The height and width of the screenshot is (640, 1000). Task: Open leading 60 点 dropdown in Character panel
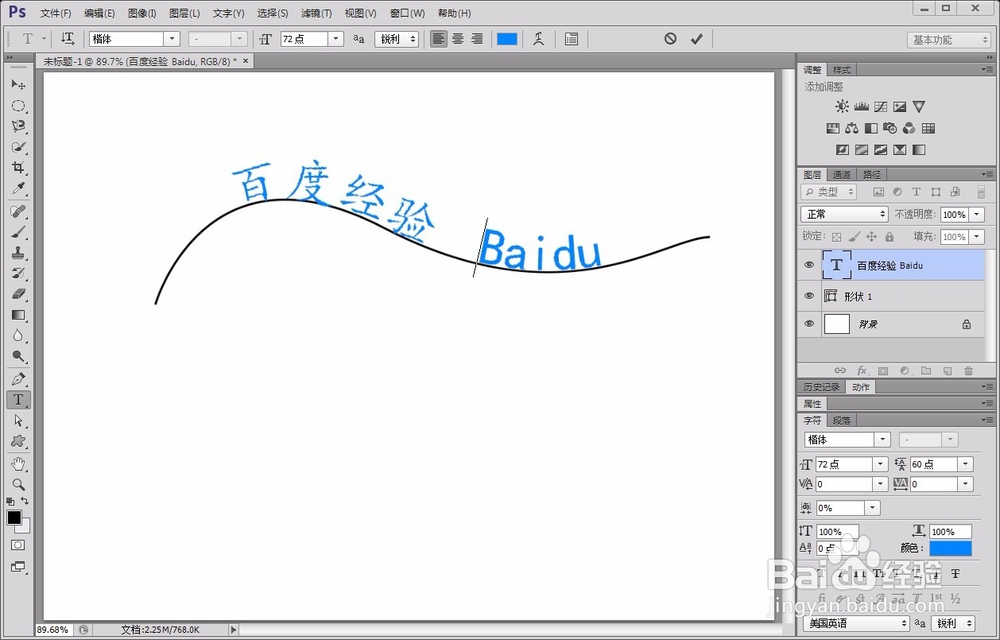pyautogui.click(x=966, y=464)
